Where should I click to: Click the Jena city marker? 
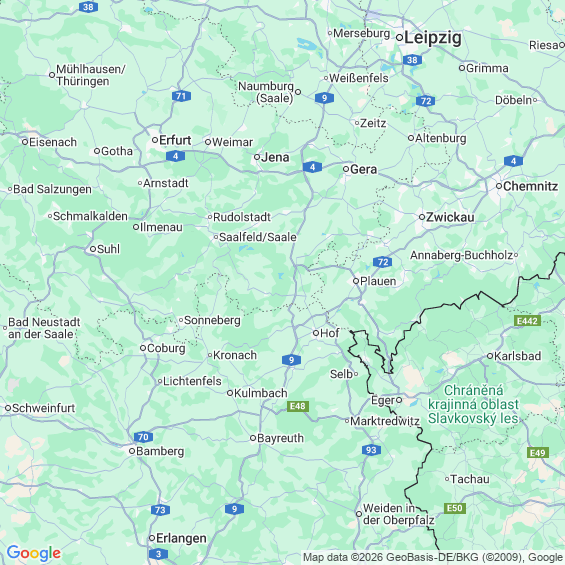click(x=257, y=157)
